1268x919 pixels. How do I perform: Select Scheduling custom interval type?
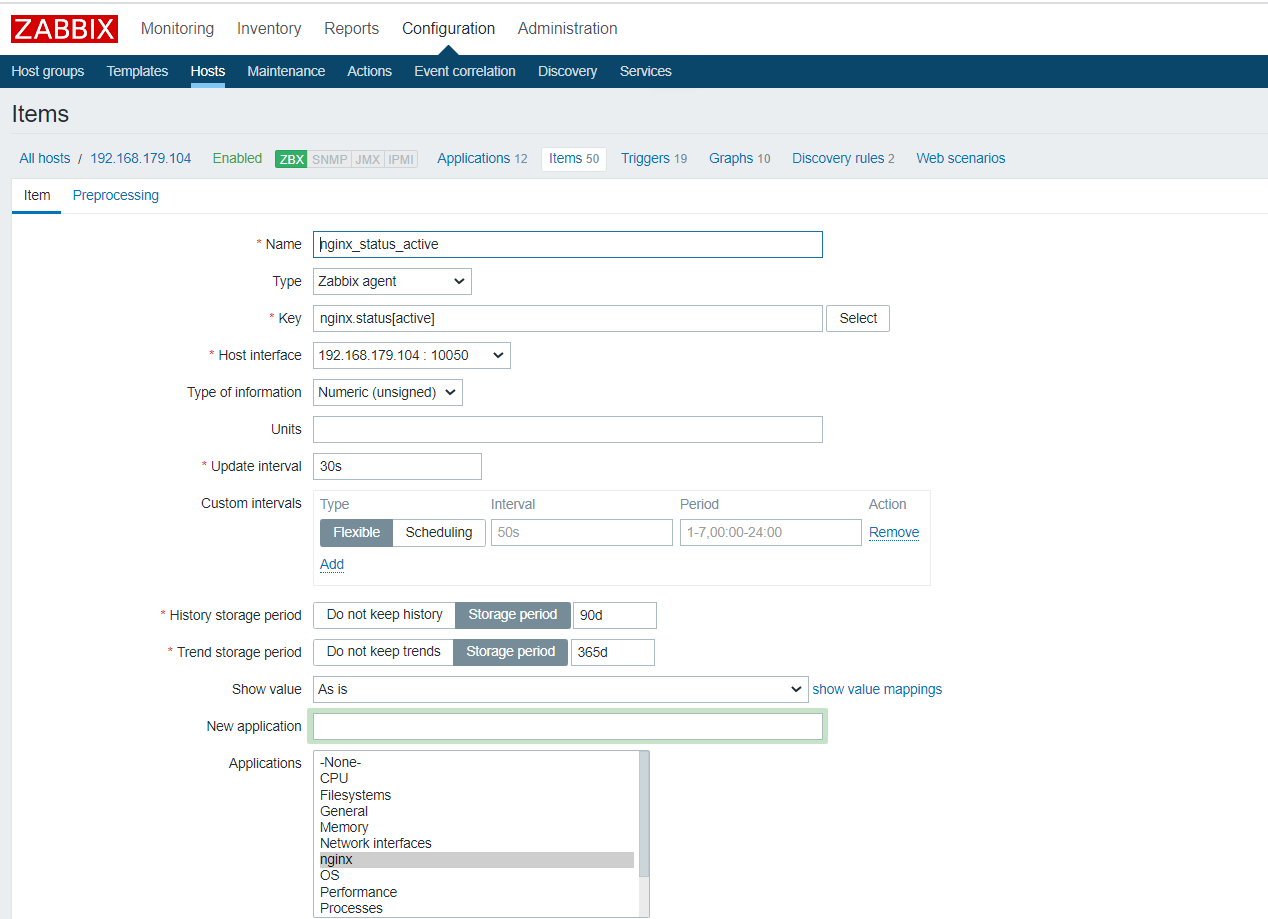click(x=439, y=532)
